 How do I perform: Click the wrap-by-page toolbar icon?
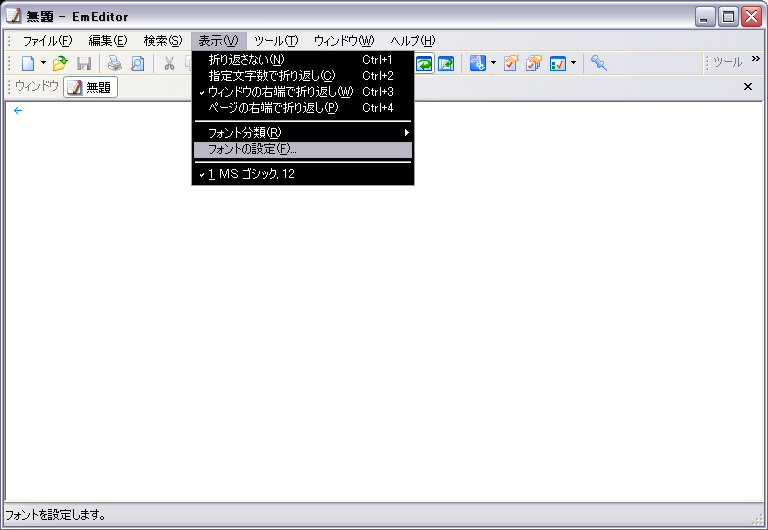(446, 63)
